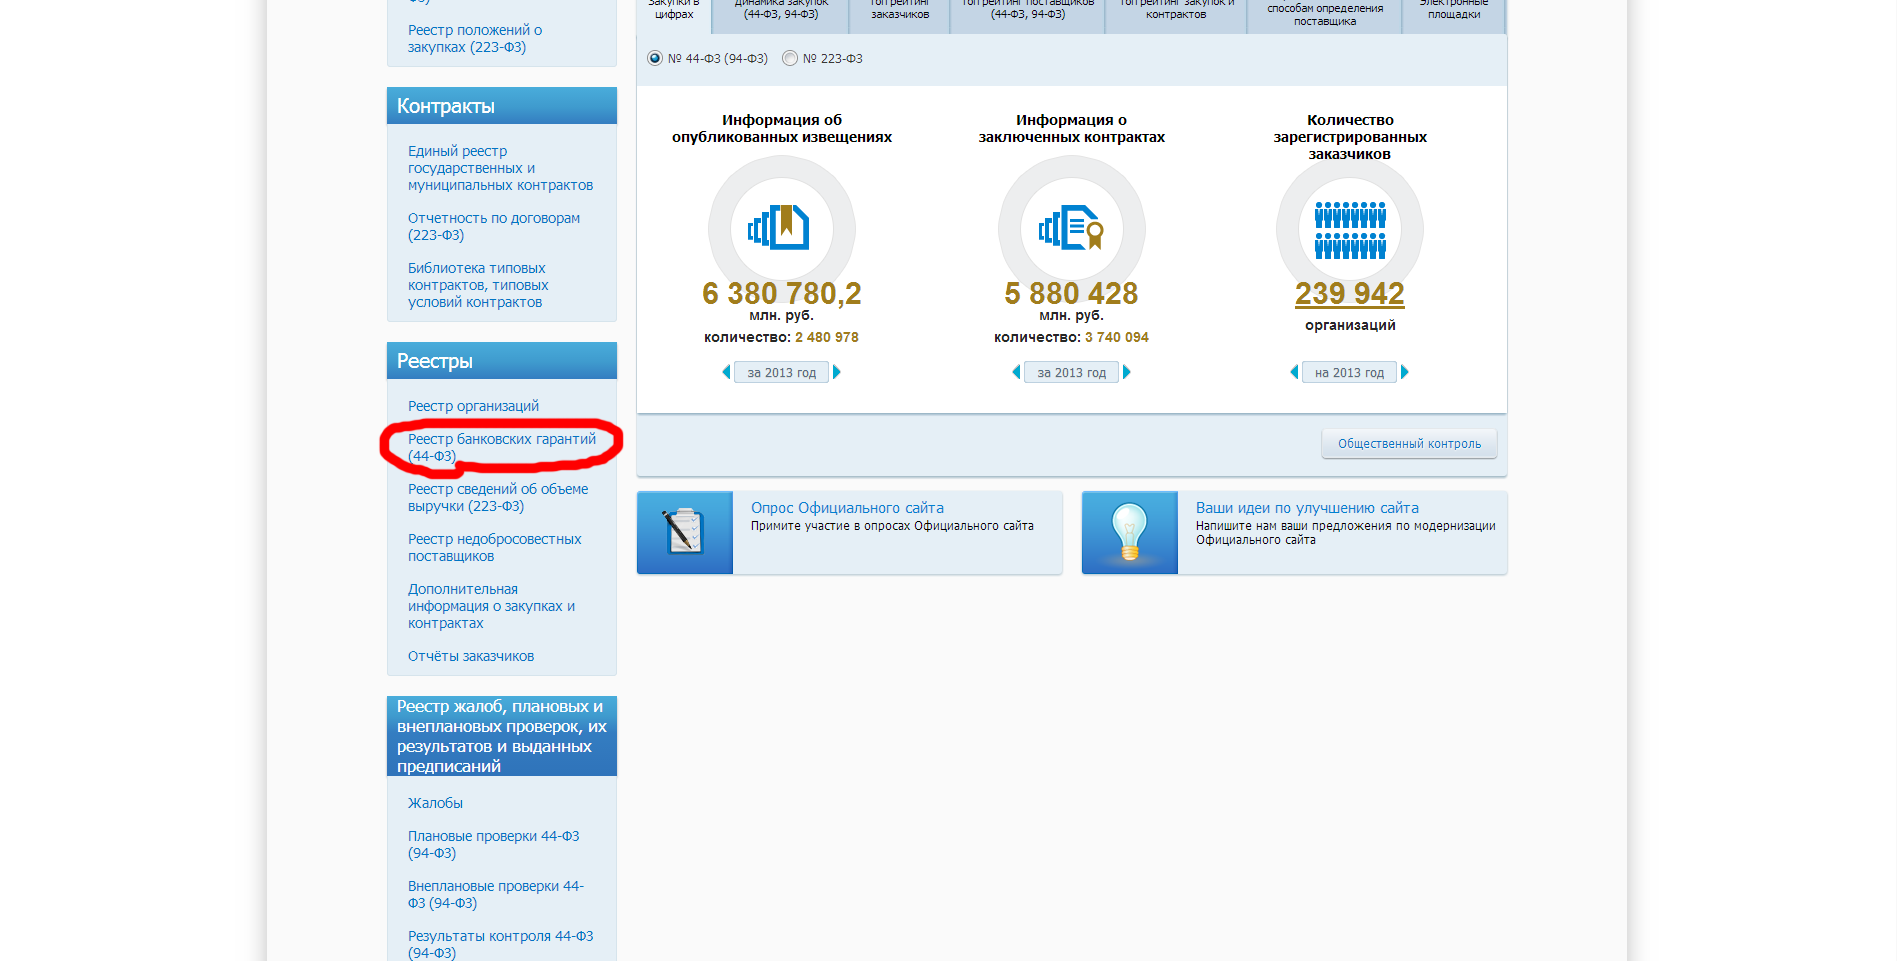Click the registered customers people icon
This screenshot has height=961, width=1897.
1349,230
